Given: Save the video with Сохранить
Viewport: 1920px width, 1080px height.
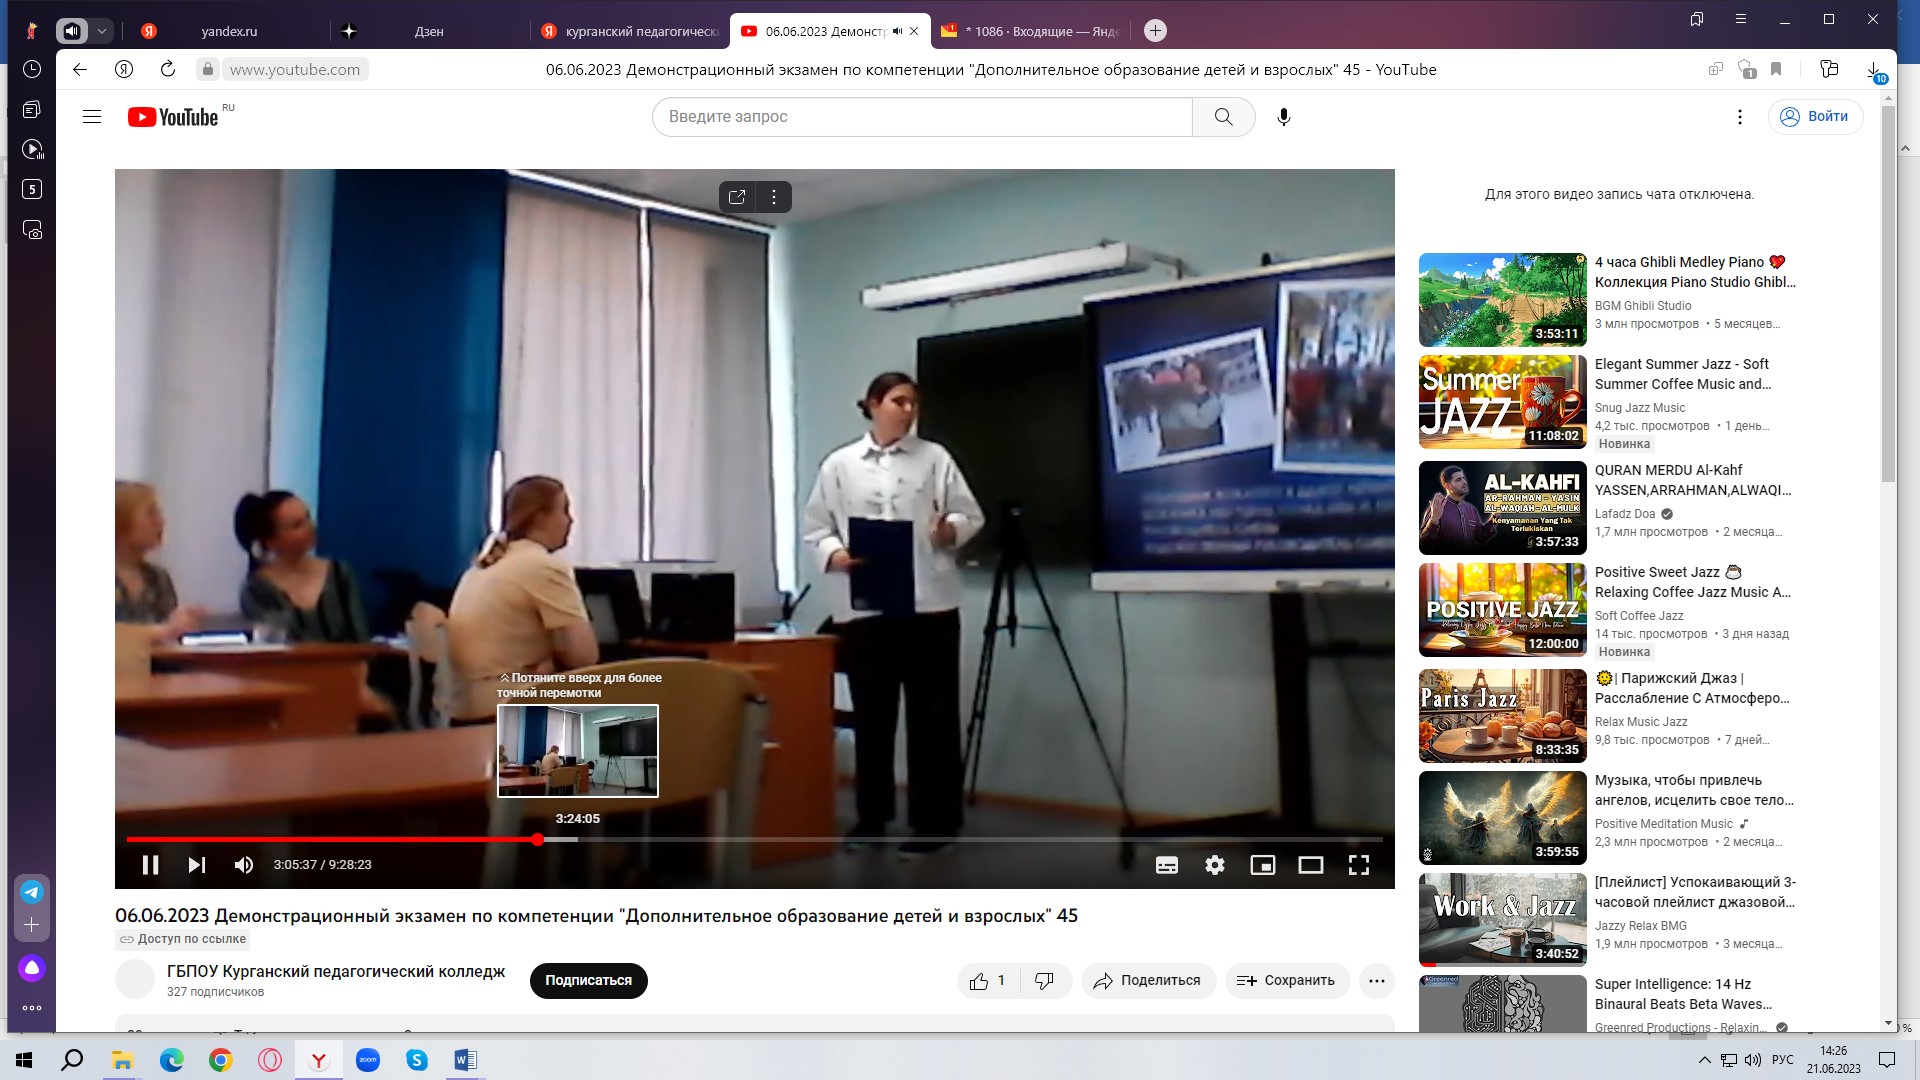Looking at the screenshot, I should pos(1287,981).
